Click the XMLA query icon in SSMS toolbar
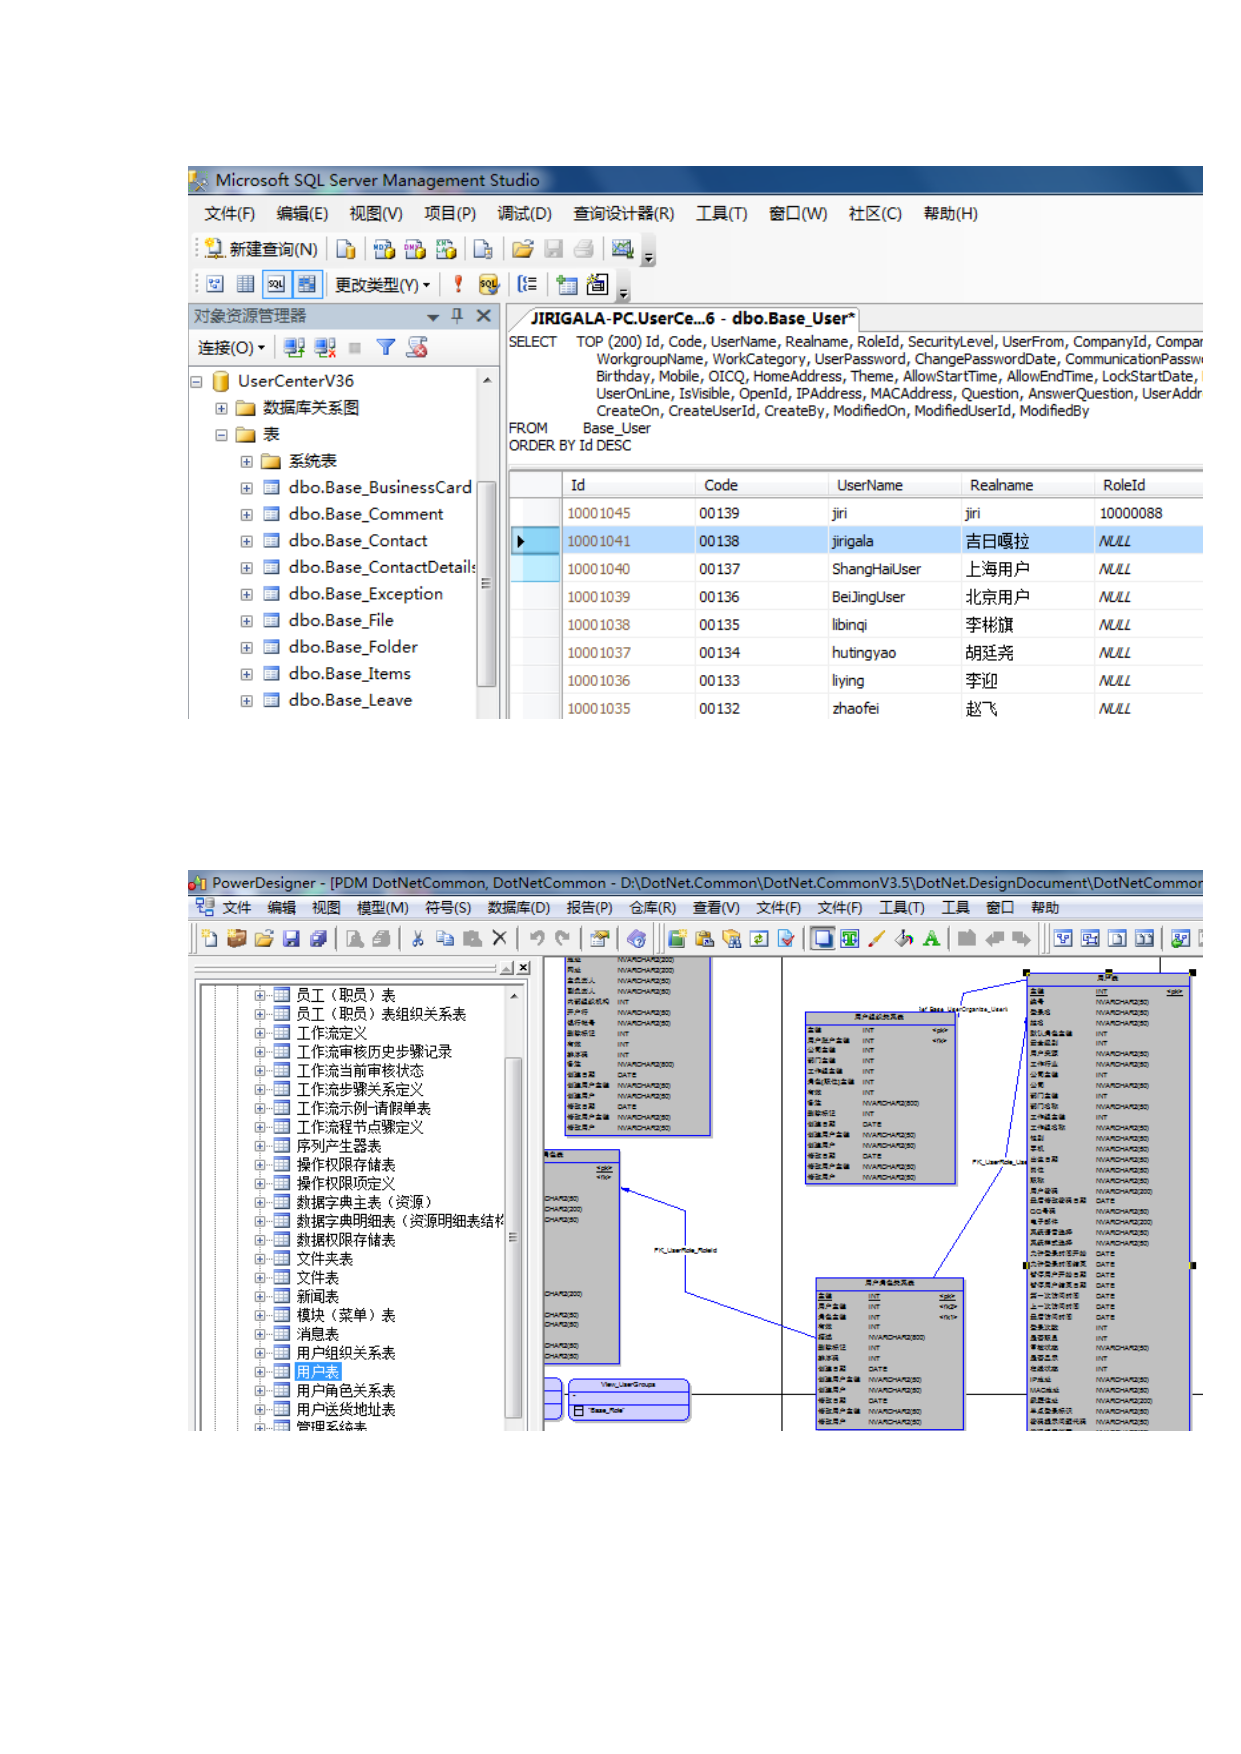 (x=445, y=249)
